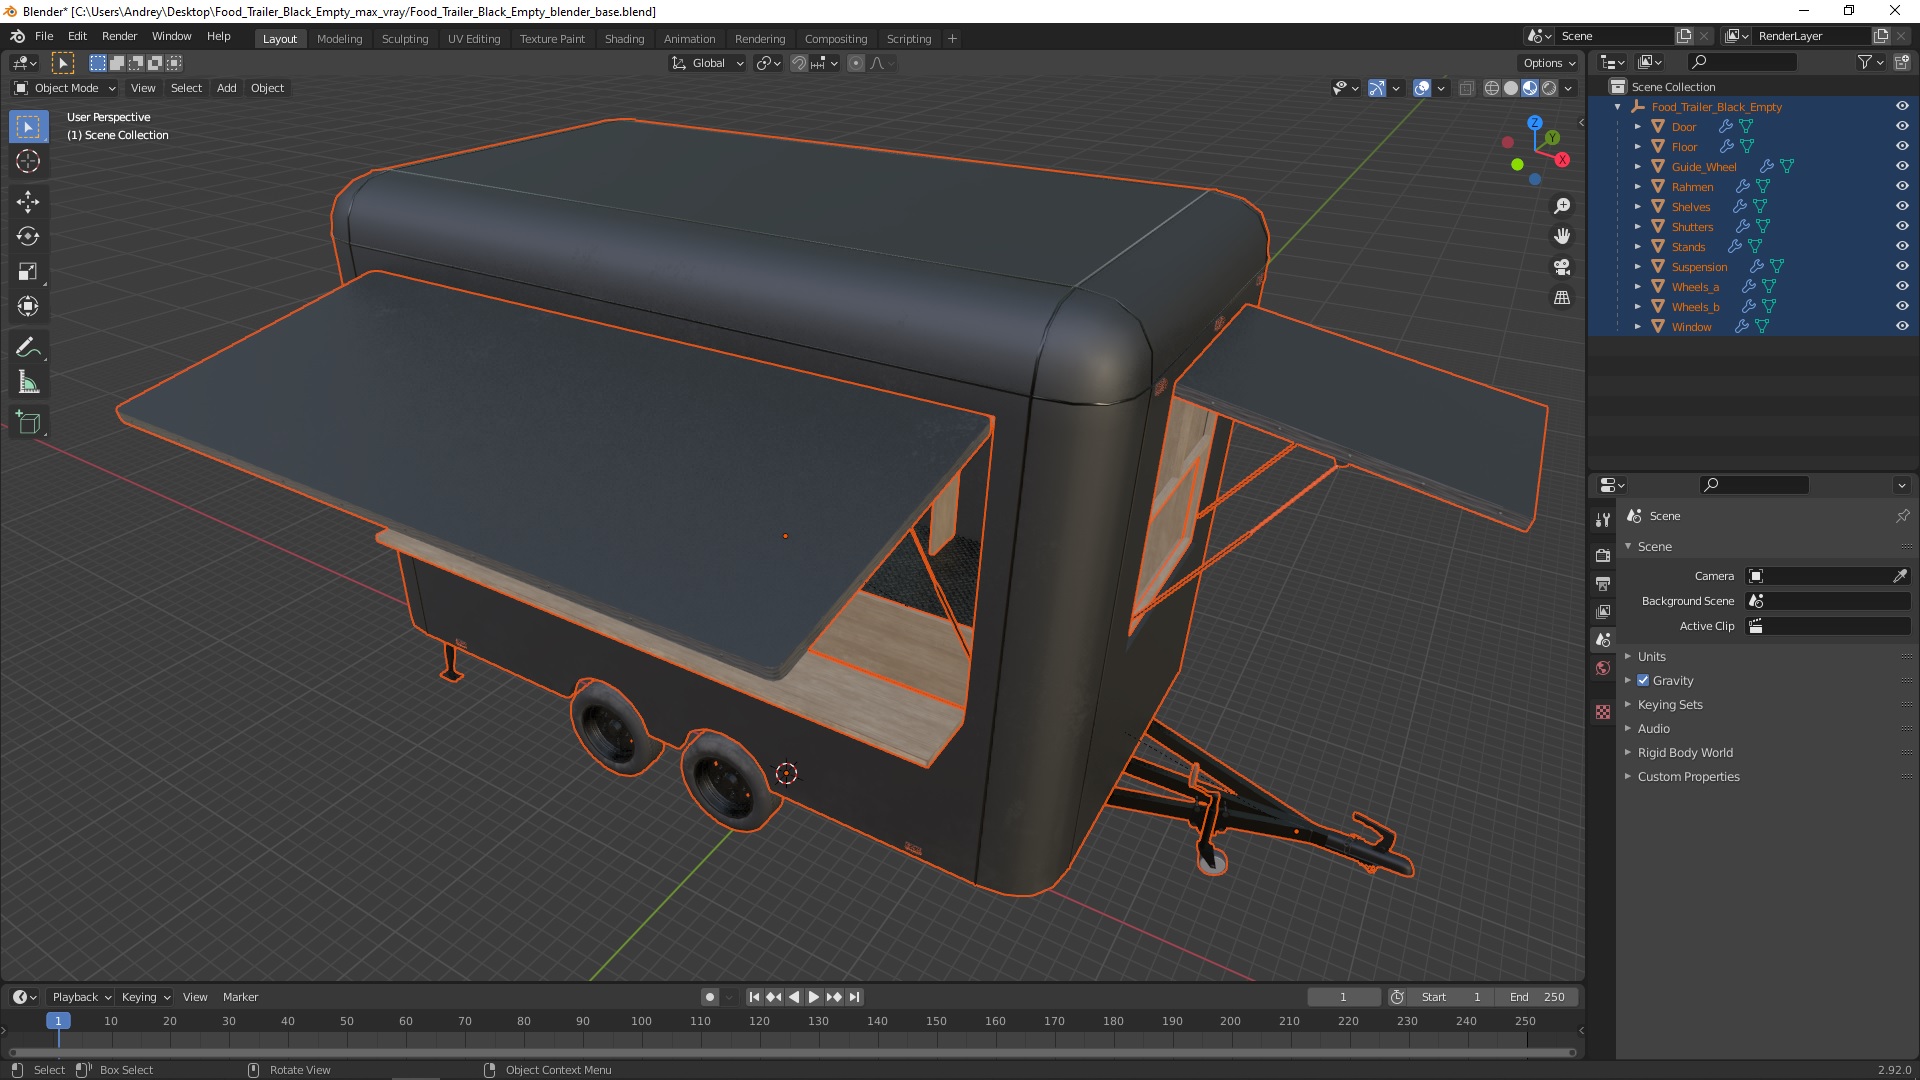Click the Add Cube tool
The image size is (1920, 1080).
tap(28, 423)
